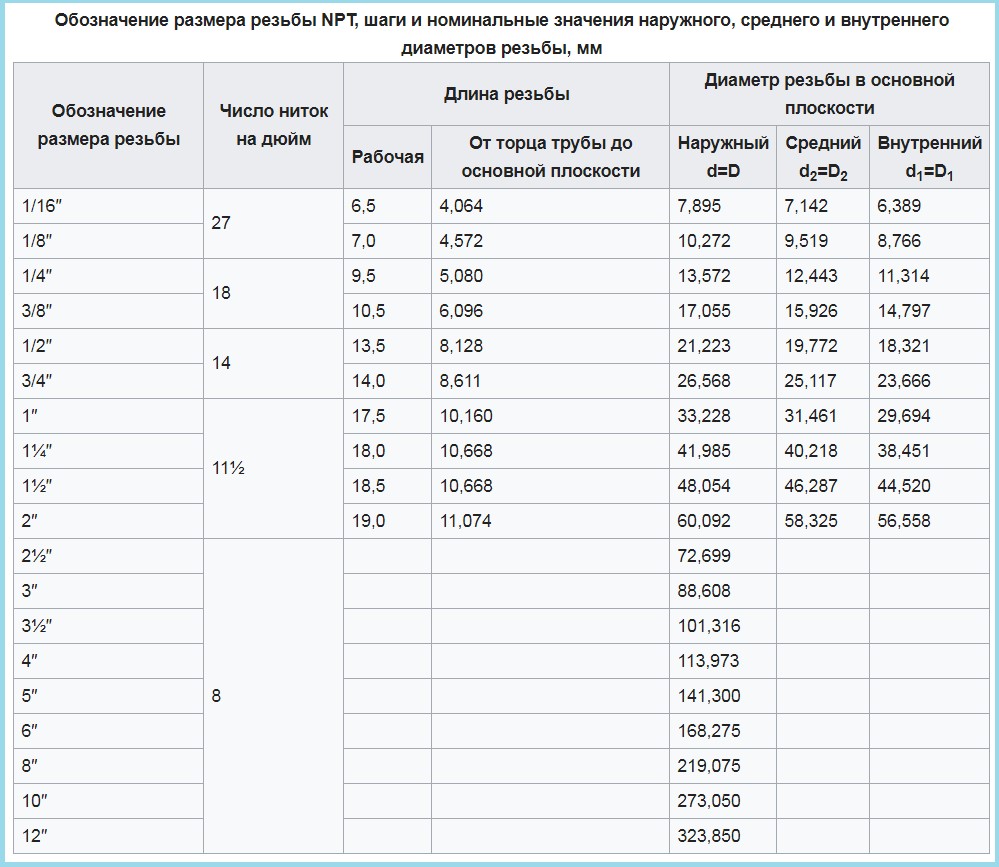999x867 pixels.
Task: Click the cell with 27 threads per inch
Action: coord(221,223)
